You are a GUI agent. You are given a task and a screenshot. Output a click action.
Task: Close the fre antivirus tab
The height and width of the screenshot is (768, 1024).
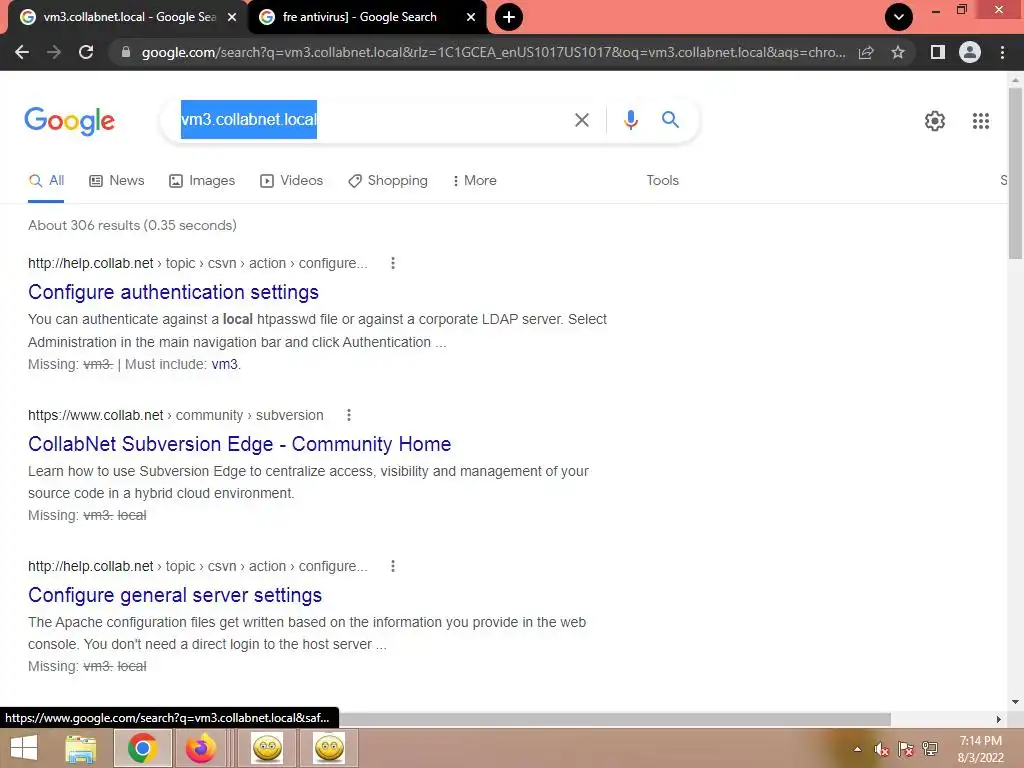[471, 17]
